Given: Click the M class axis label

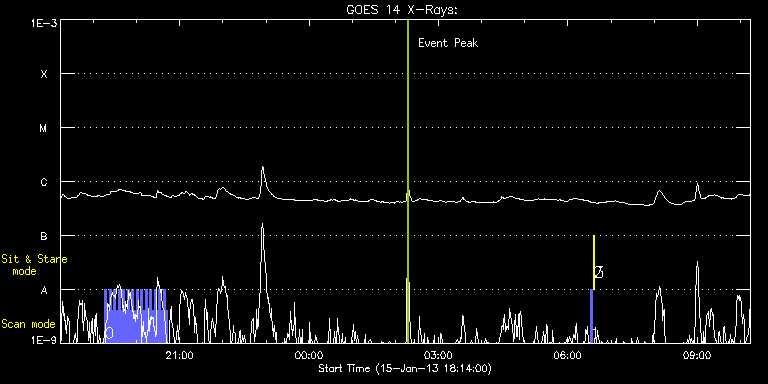Looking at the screenshot, I should coord(44,128).
